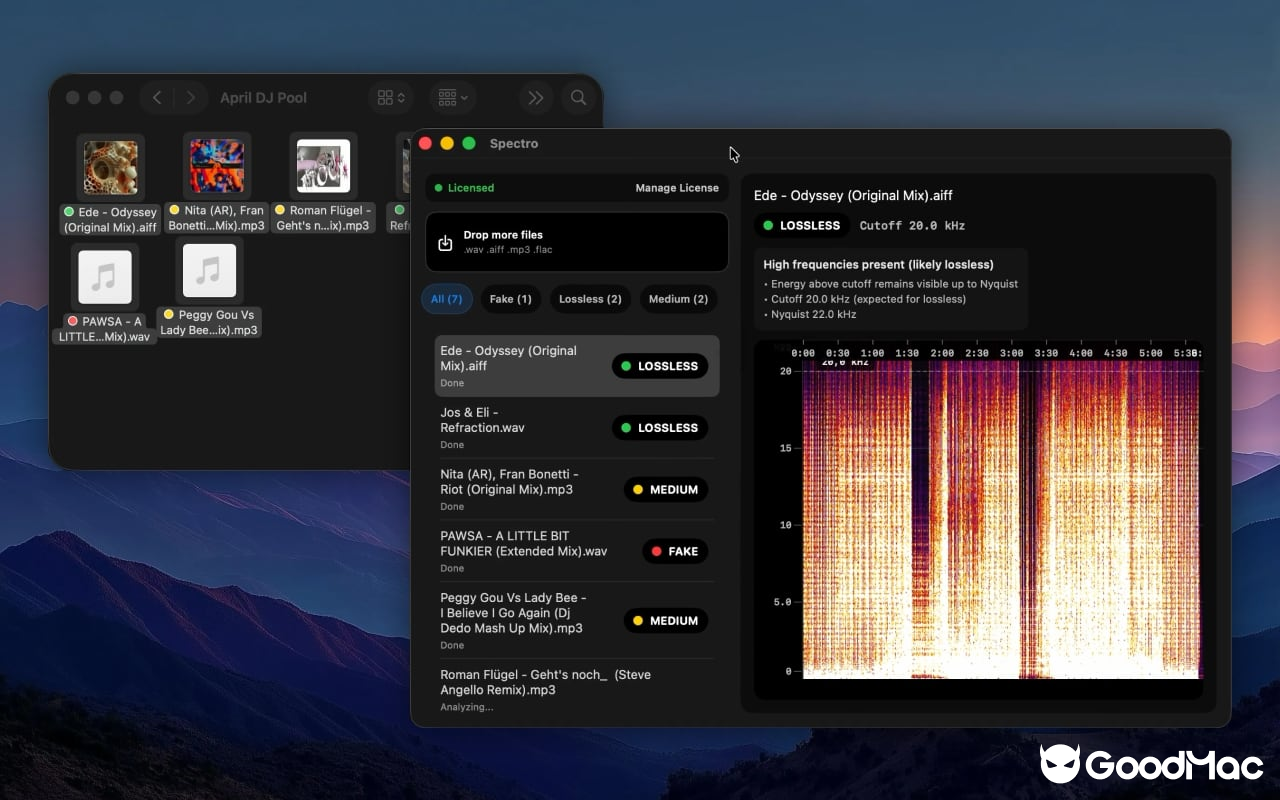Open the Ede - Odyssey album artwork in Finder
Viewport: 1280px width, 800px height.
coord(110,166)
